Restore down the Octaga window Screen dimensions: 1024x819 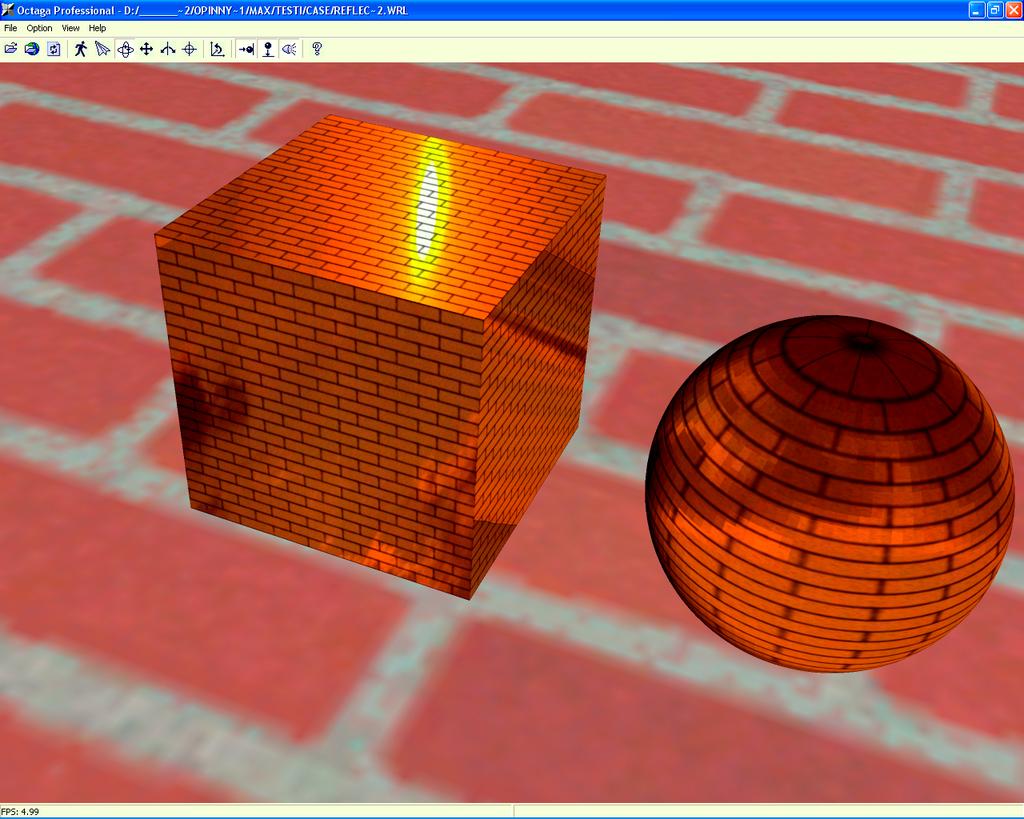(x=995, y=10)
